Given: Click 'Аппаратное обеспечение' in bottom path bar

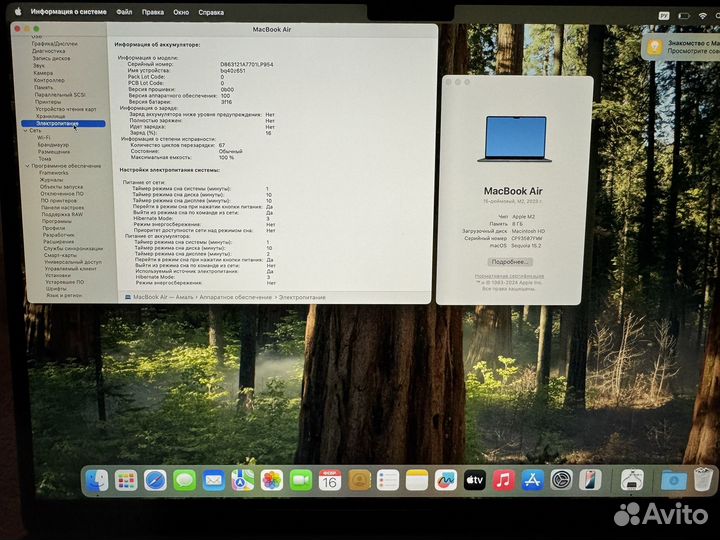Looking at the screenshot, I should (236, 297).
